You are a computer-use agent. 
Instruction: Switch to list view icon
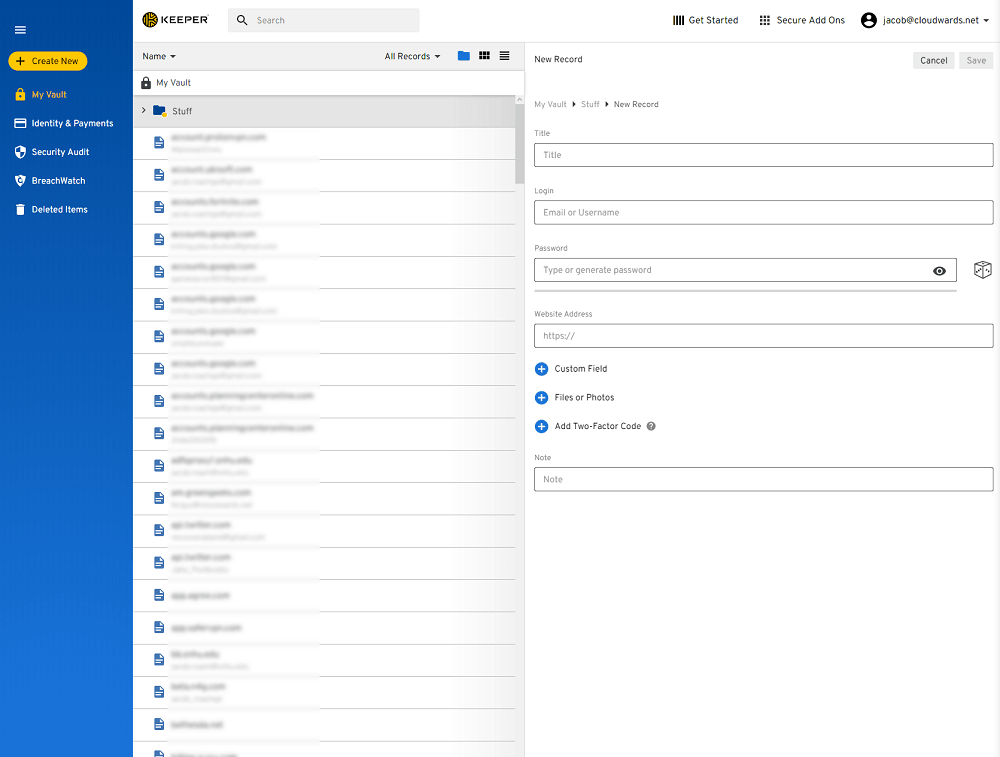(x=504, y=56)
